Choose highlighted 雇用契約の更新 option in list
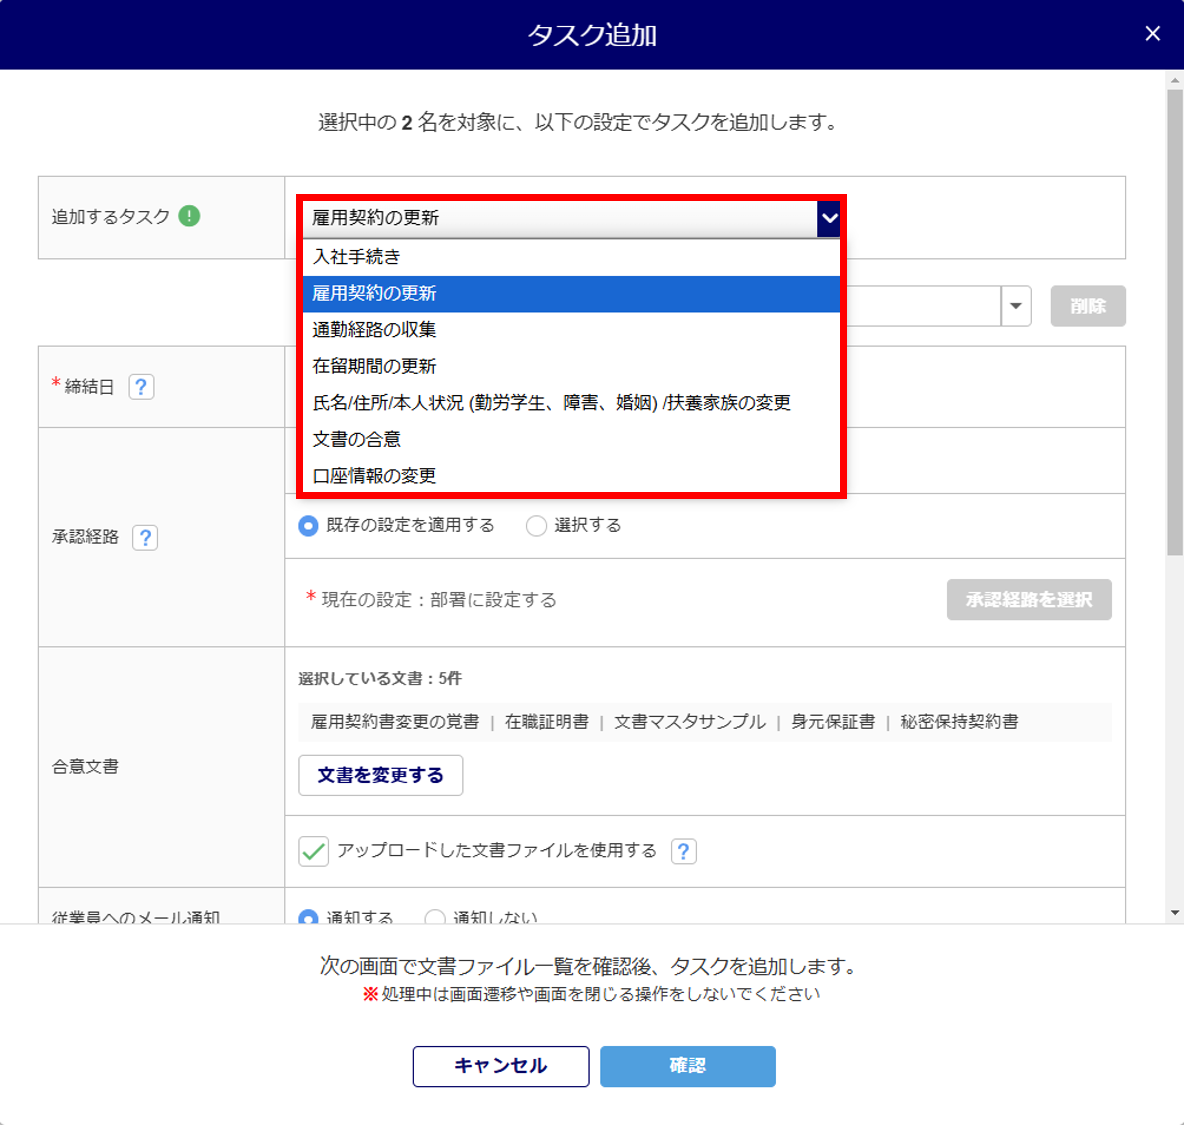The image size is (1184, 1125). (x=572, y=294)
